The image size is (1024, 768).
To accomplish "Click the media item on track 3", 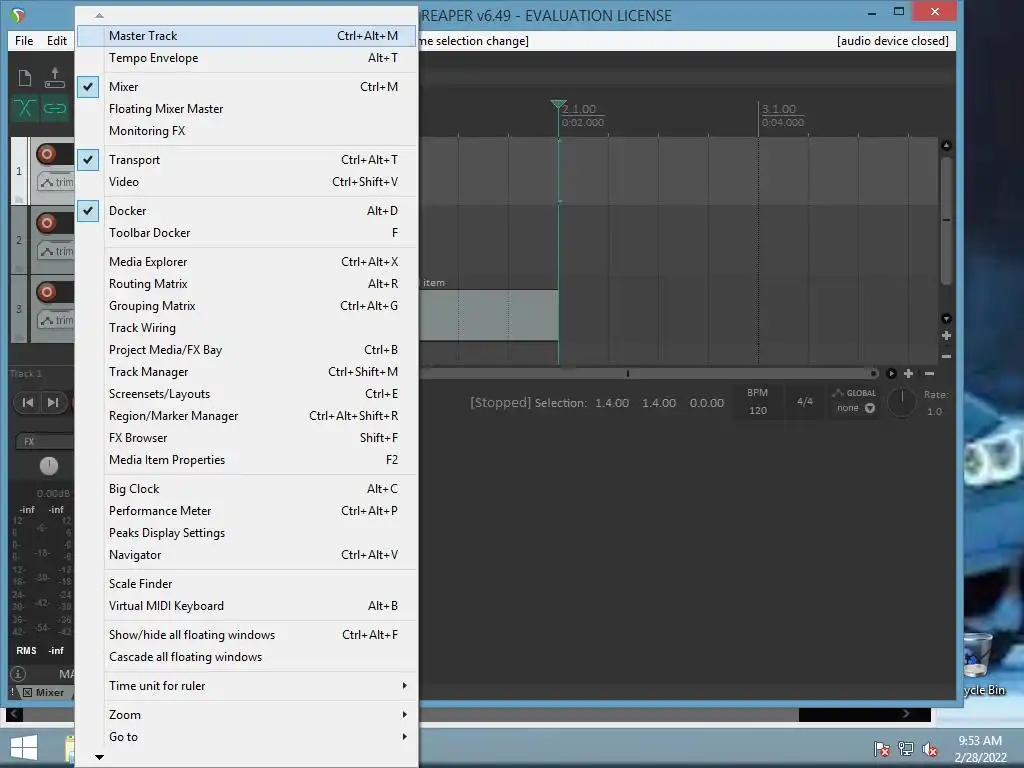I will point(488,315).
